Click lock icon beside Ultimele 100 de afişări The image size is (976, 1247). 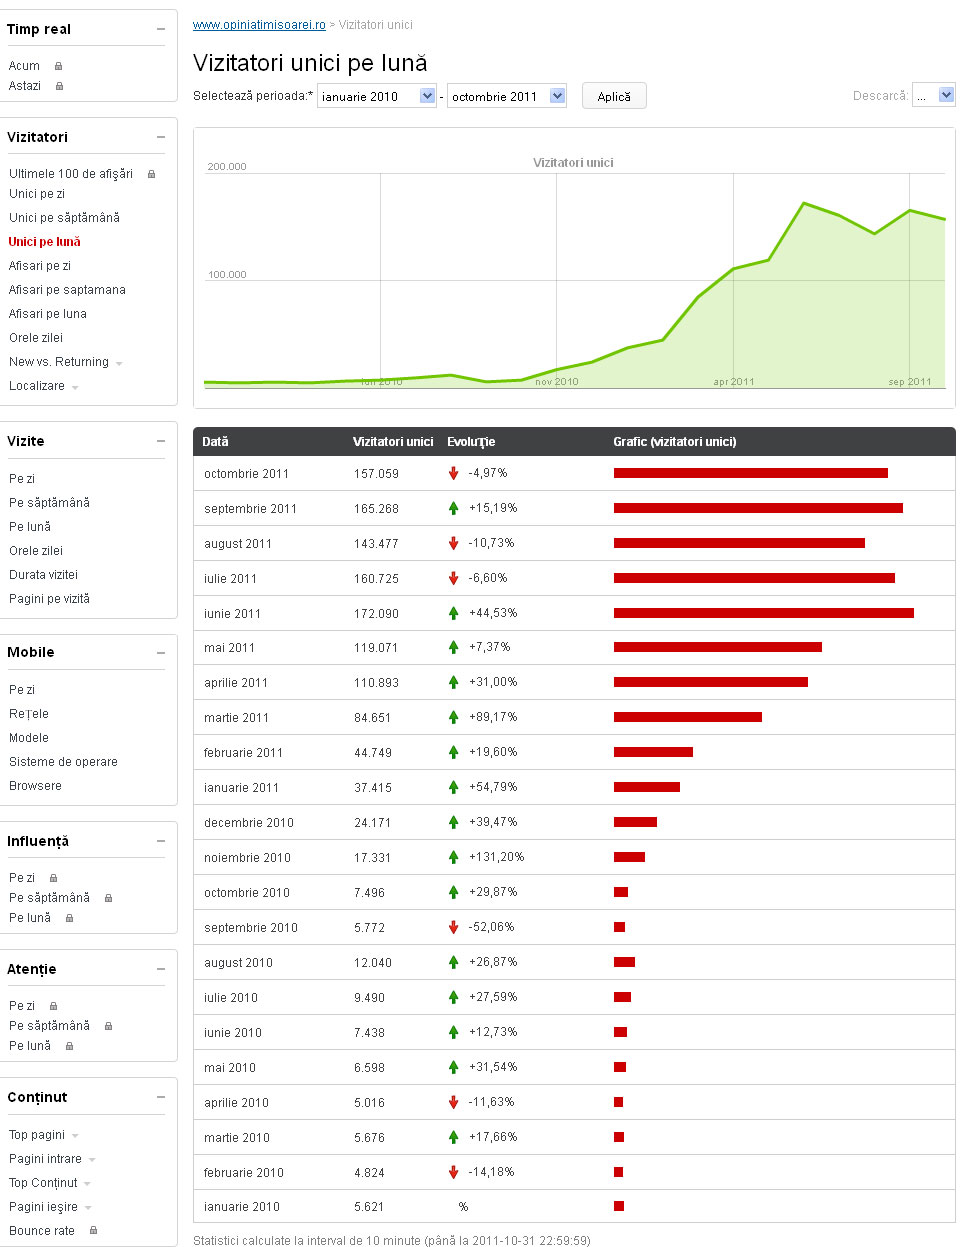tap(151, 174)
